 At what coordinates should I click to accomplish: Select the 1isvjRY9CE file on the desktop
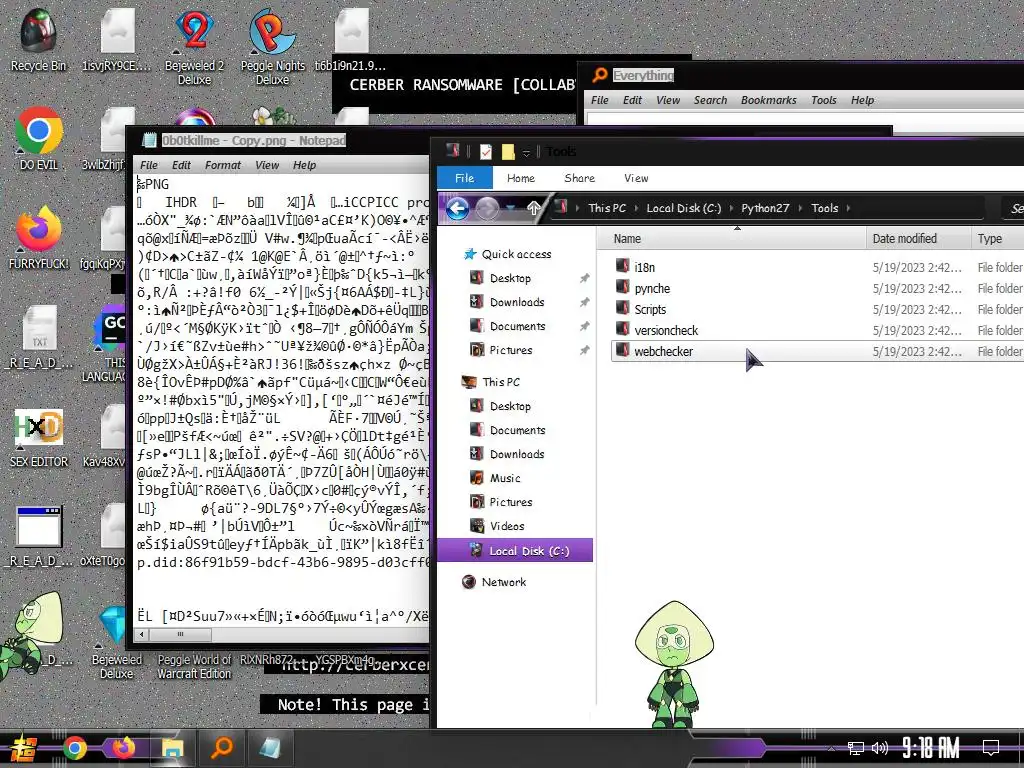point(117,40)
